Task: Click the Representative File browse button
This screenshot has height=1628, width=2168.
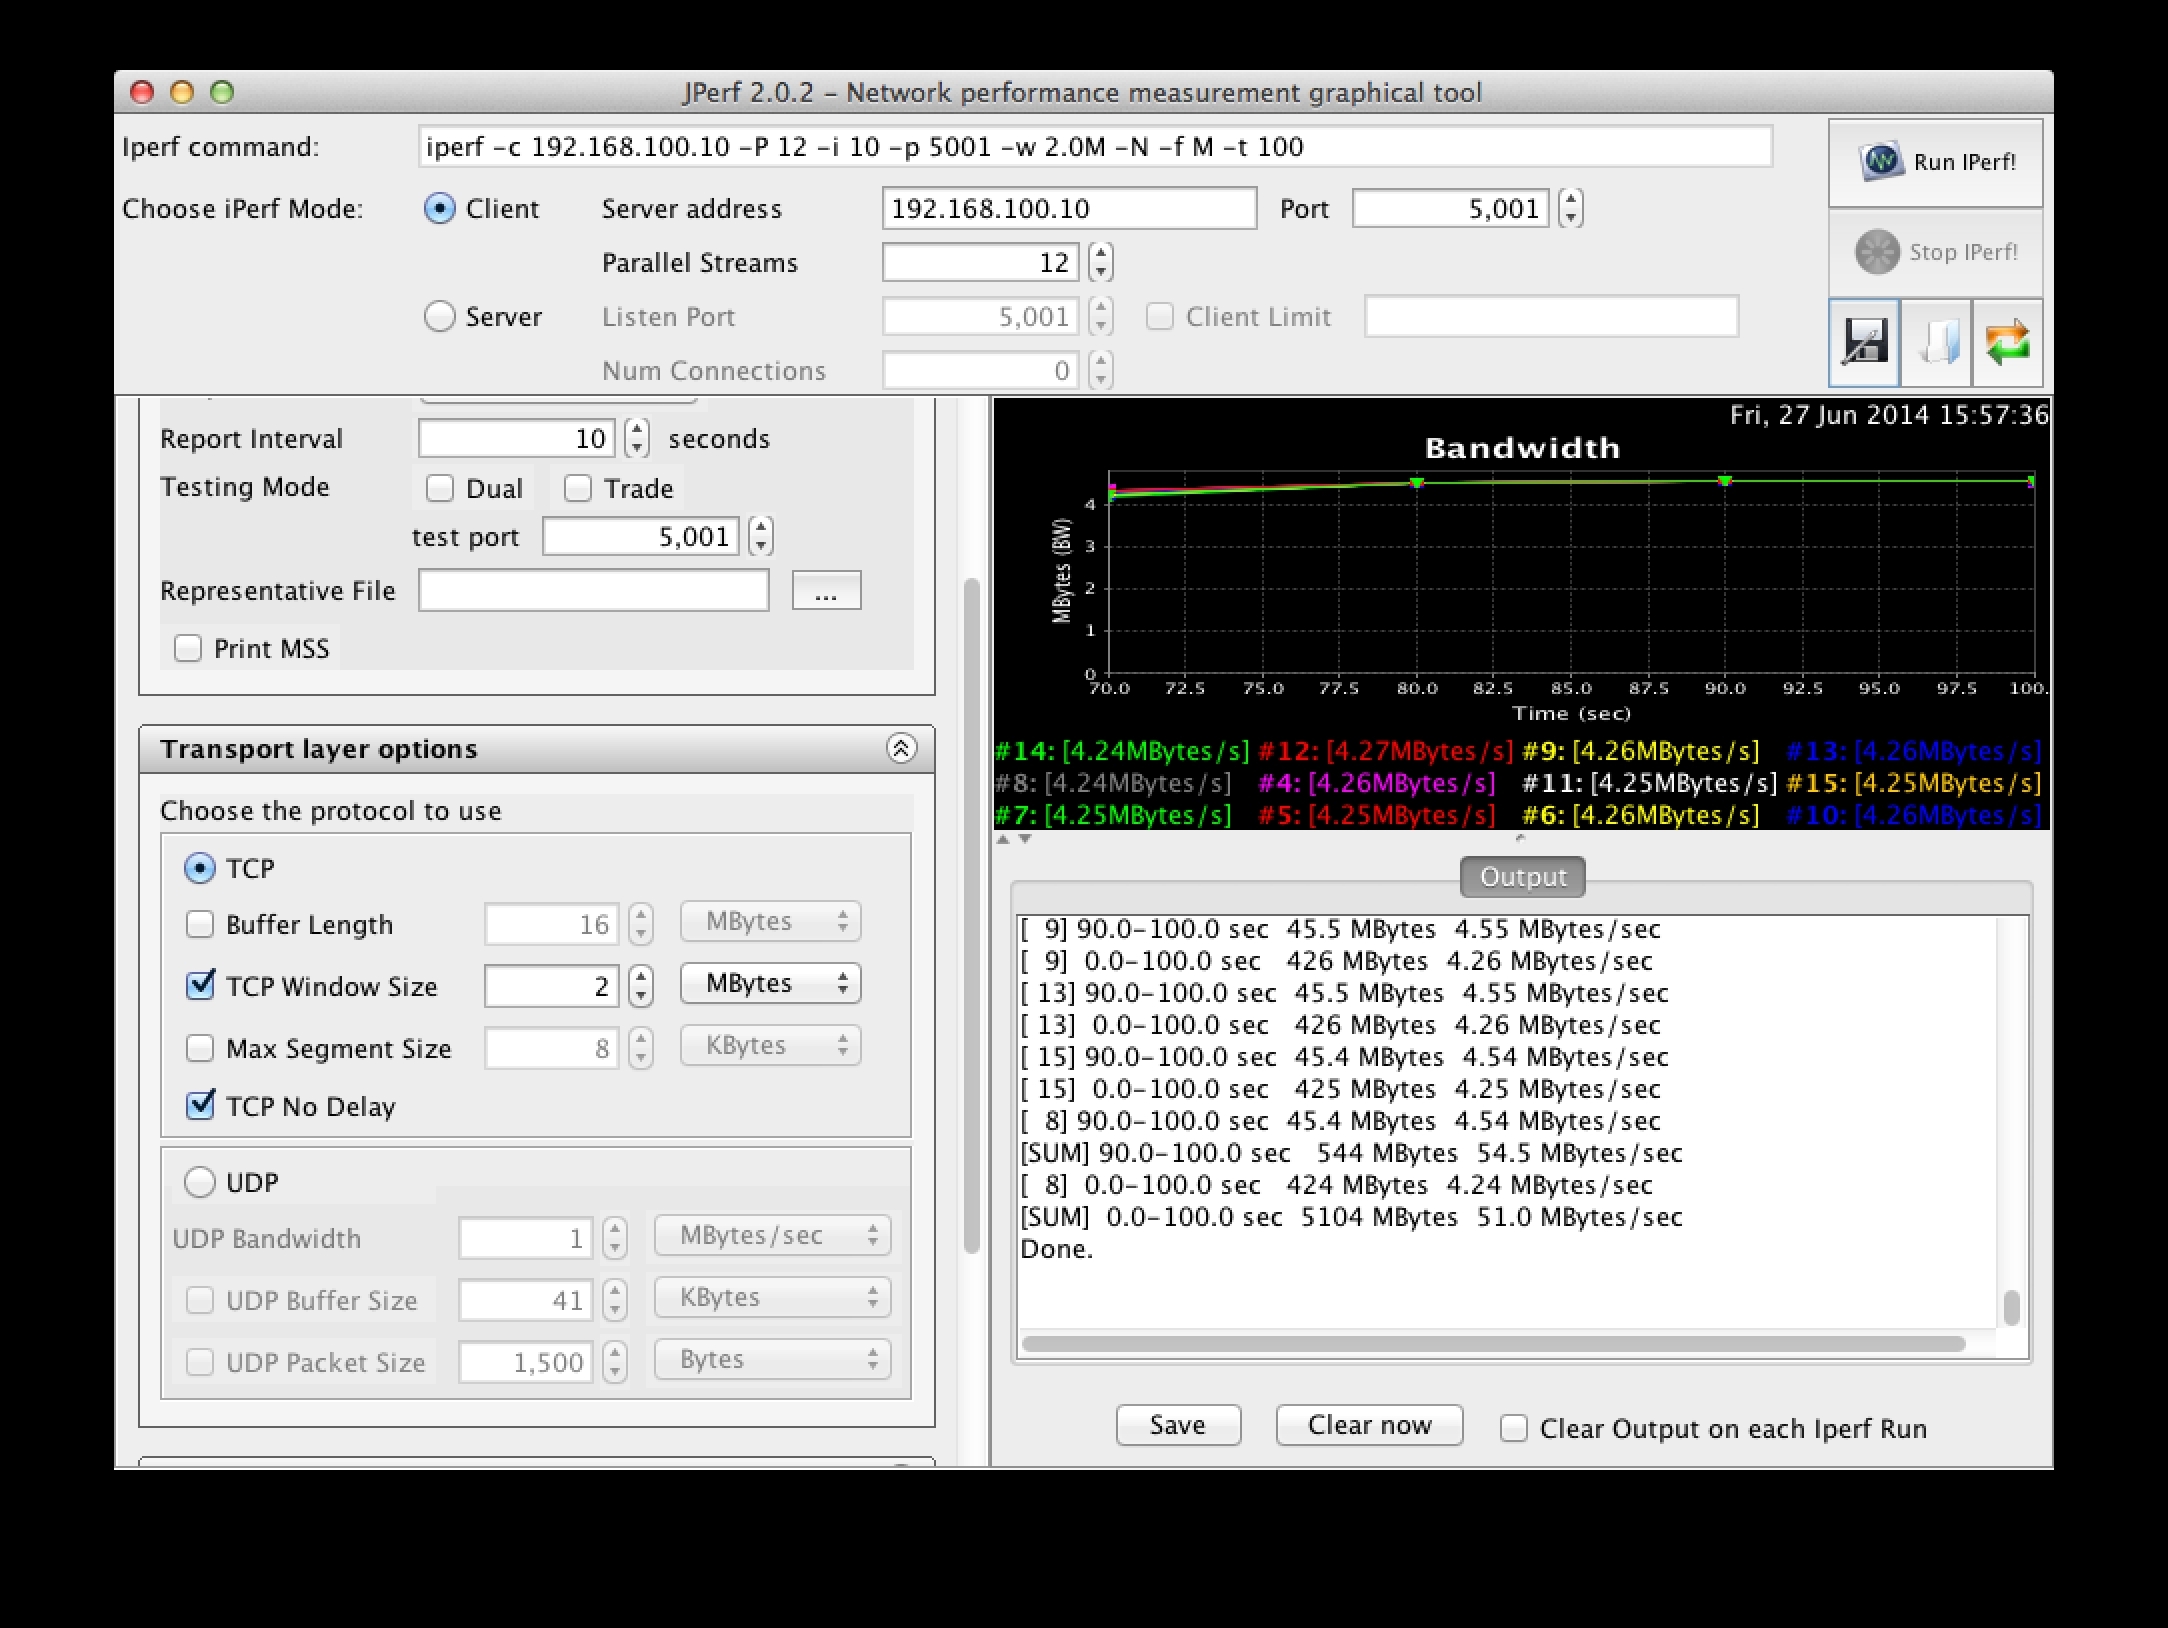Action: tap(826, 591)
